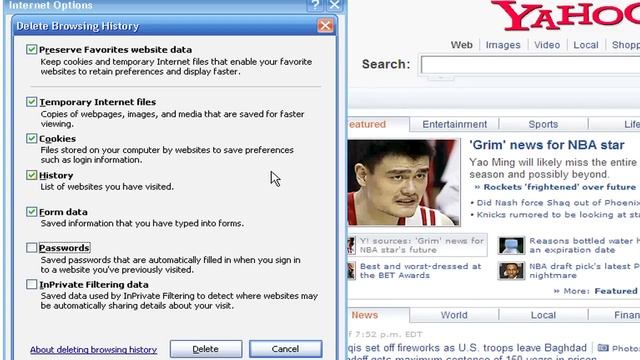Select the Web search tab
The height and width of the screenshot is (360, 640).
pos(462,45)
